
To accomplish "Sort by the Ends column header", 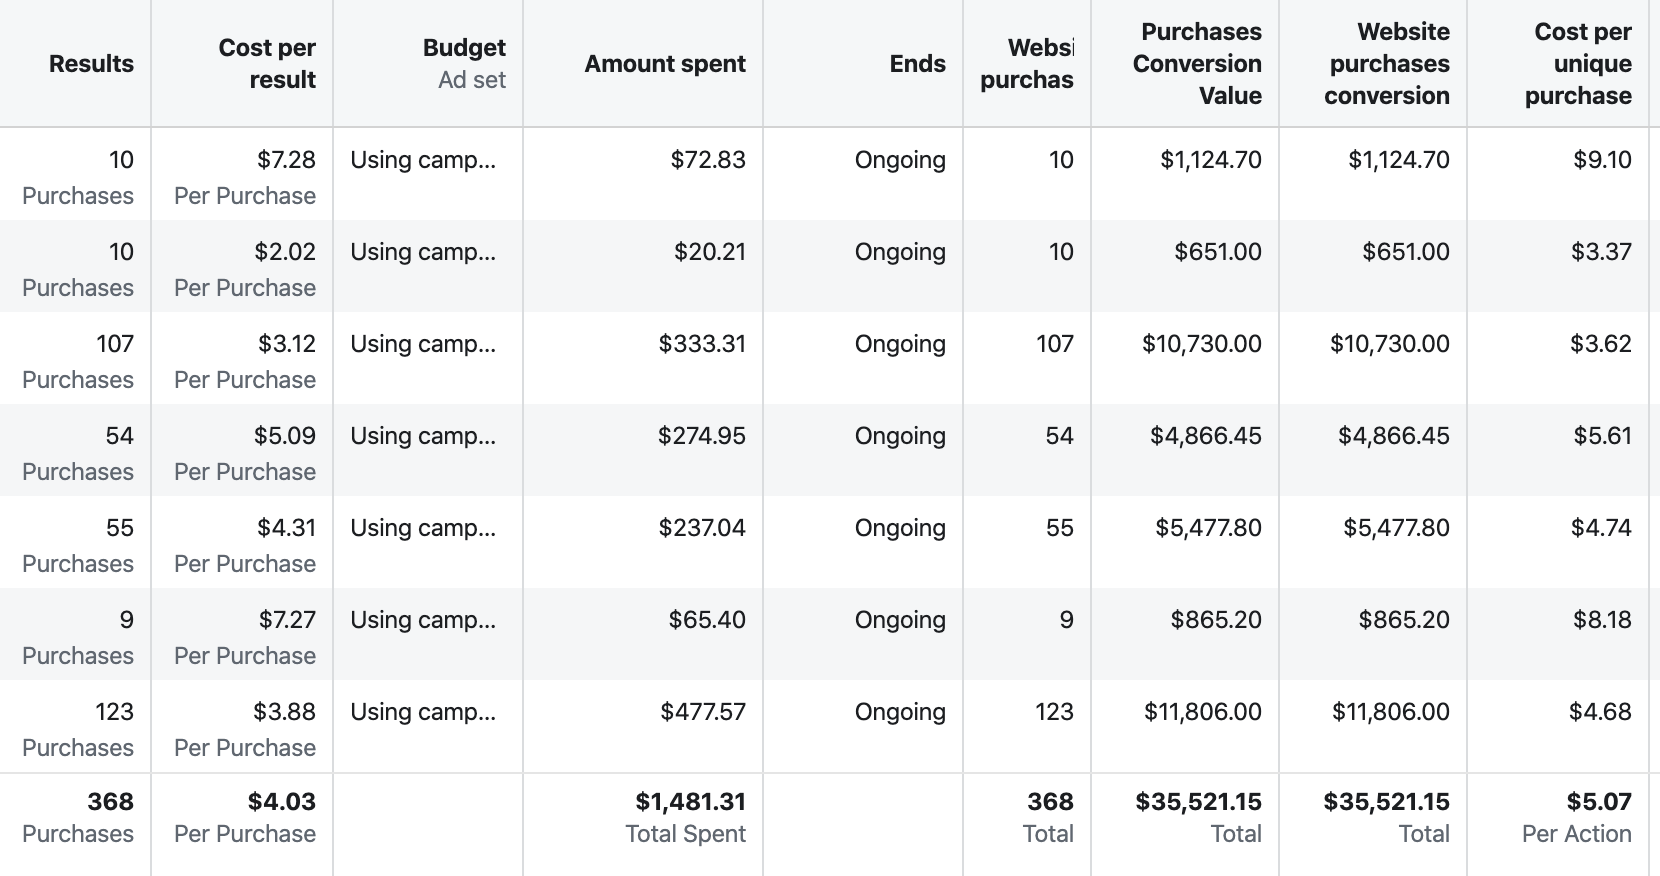I will click(x=917, y=64).
